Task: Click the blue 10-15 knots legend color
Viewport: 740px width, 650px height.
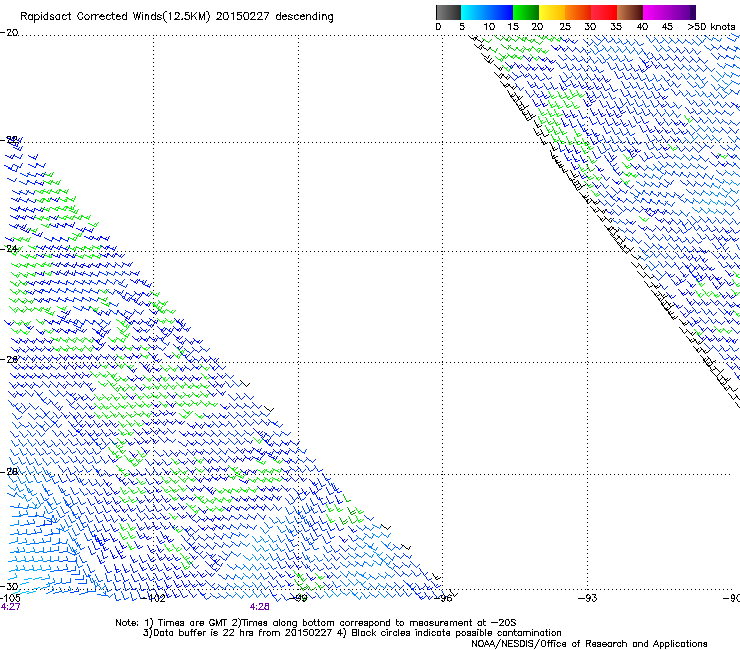Action: pos(500,12)
